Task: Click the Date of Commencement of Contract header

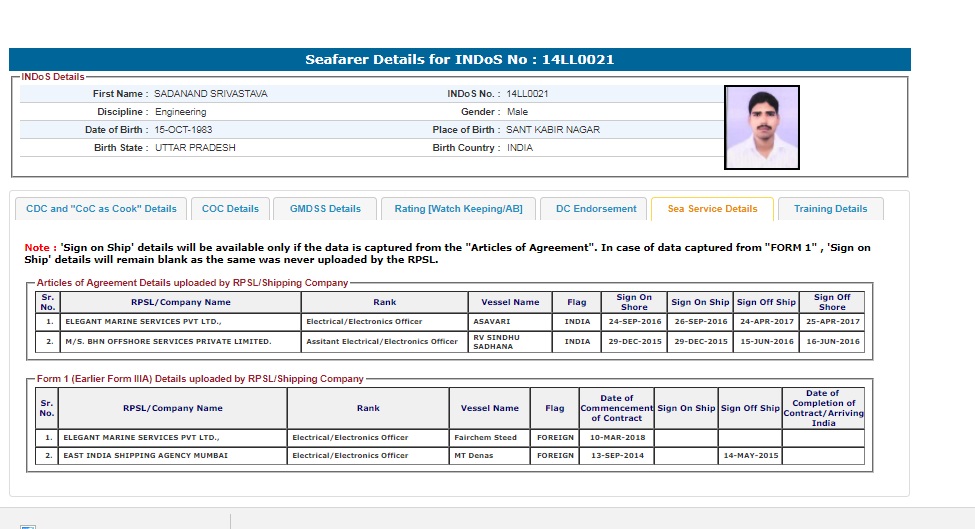Action: point(617,408)
